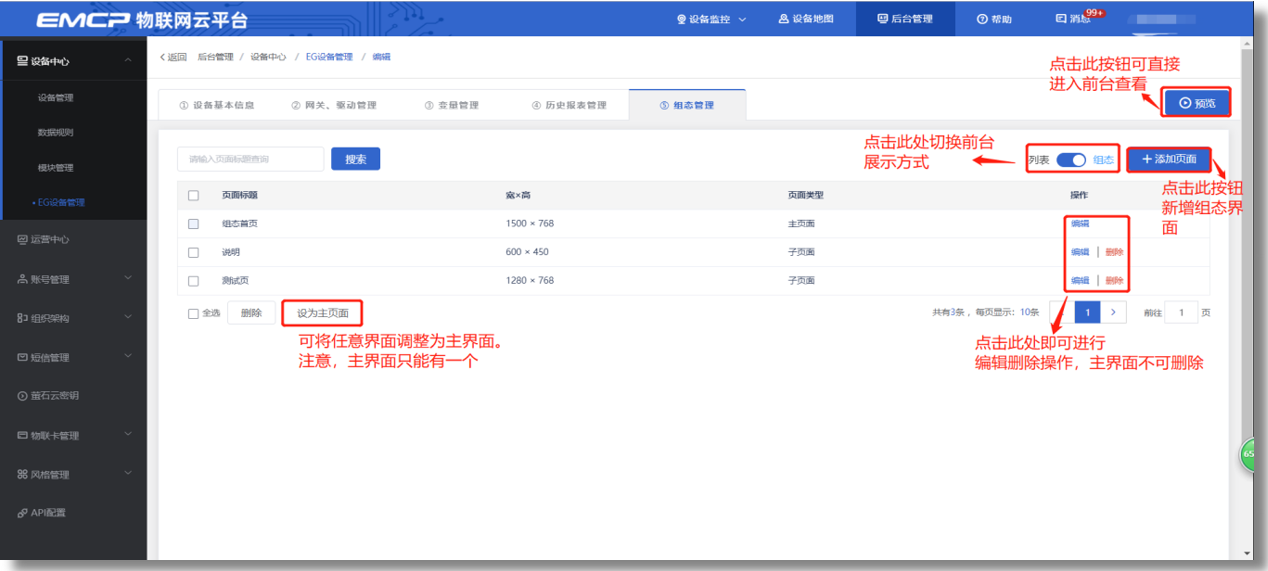1268x571 pixels.
Task: Click the 设备地图 icon in header
Action: [x=784, y=19]
